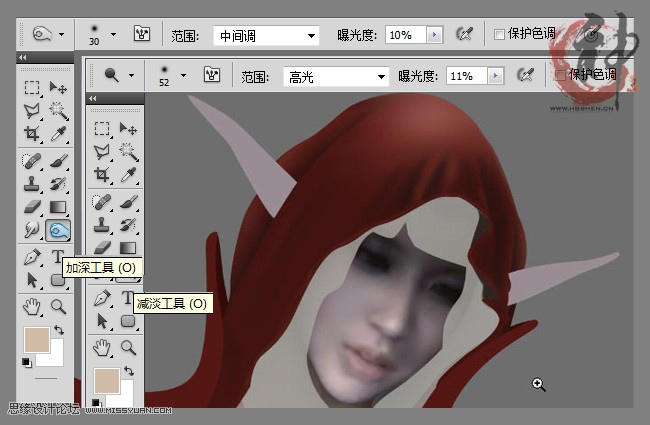650x425 pixels.
Task: Select the Smudge tool beside the Burn tool
Action: pyautogui.click(x=32, y=230)
